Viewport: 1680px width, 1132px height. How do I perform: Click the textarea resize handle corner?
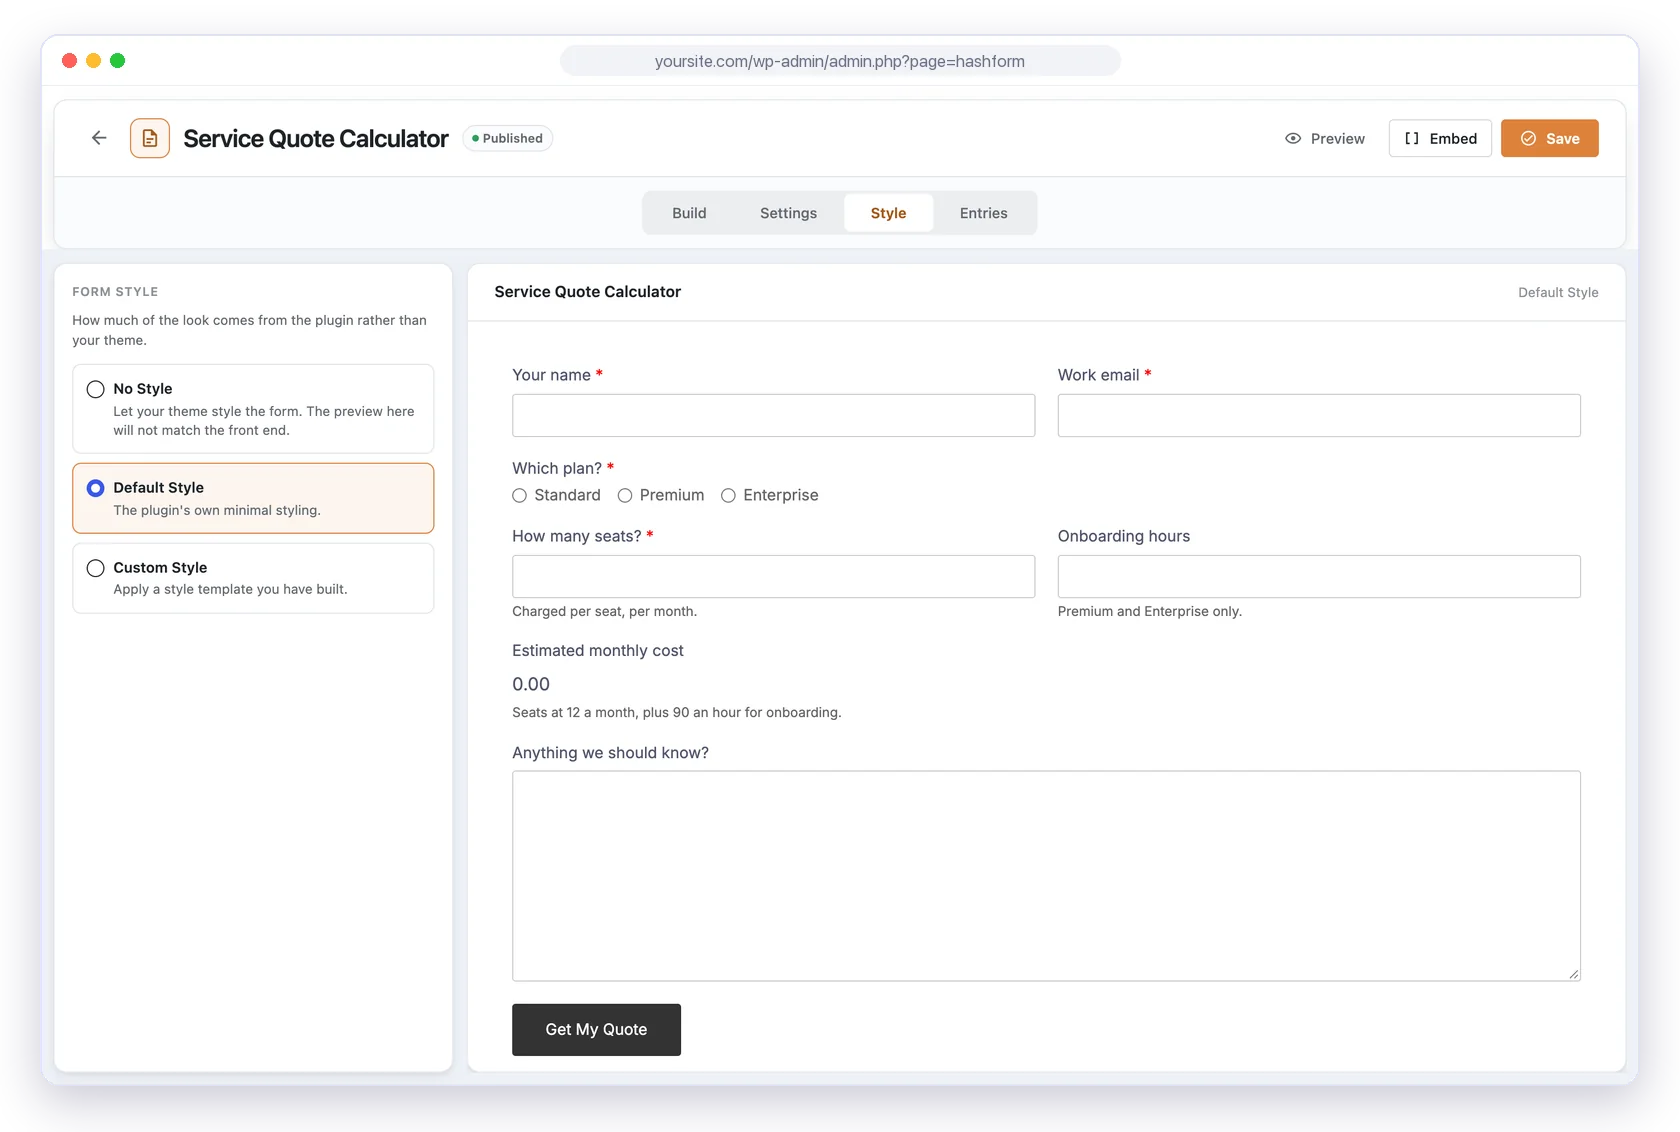pyautogui.click(x=1573, y=974)
